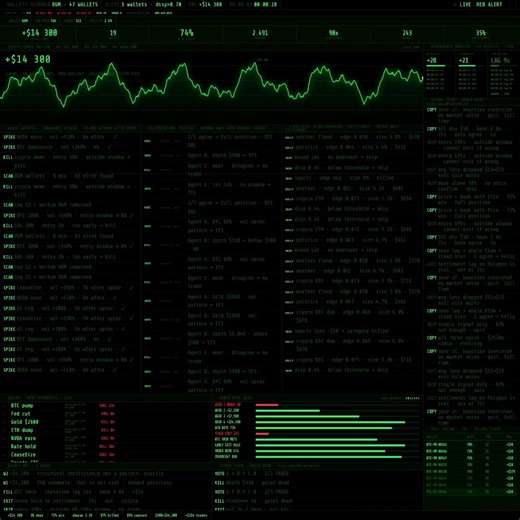The image size is (520, 520).
Task: Click the "sports - edge neg - killed" row
Action: (352, 178)
